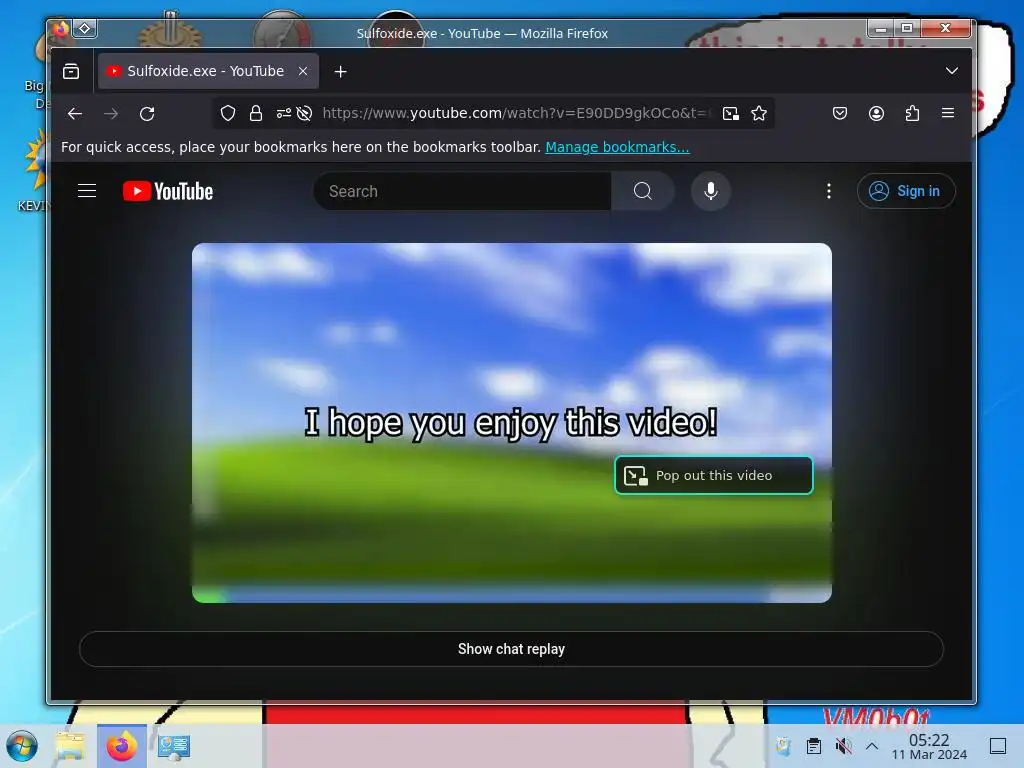Open site permissions icon in URL bar

[283, 113]
